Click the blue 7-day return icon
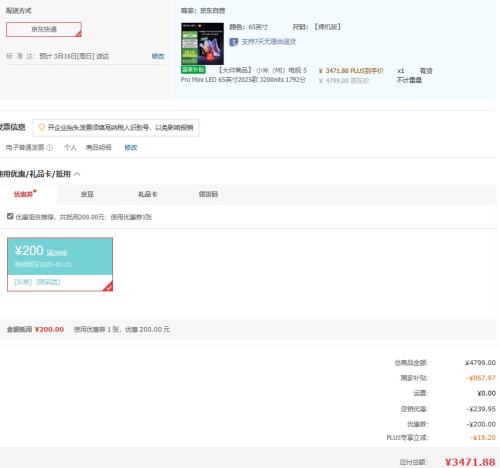 point(234,42)
